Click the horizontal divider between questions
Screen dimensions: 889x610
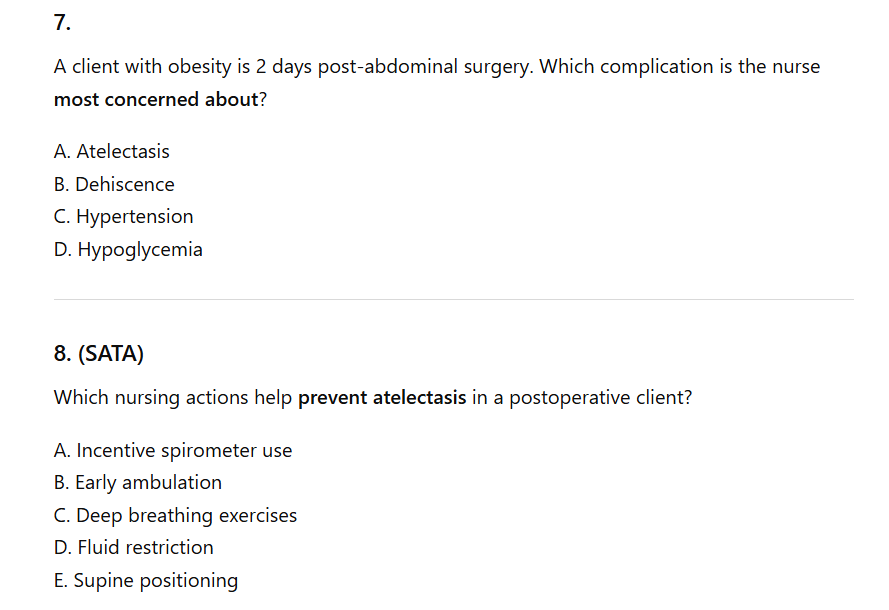(453, 299)
